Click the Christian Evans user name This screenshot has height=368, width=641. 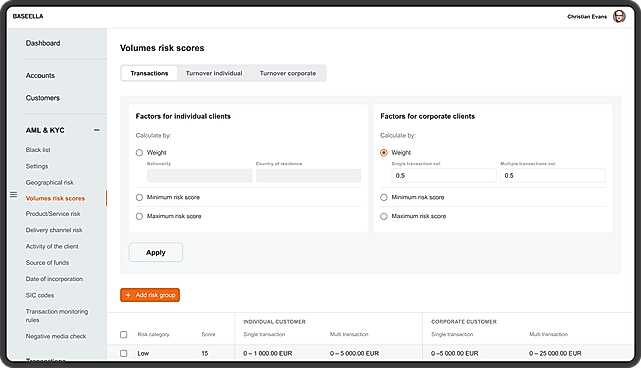587,17
